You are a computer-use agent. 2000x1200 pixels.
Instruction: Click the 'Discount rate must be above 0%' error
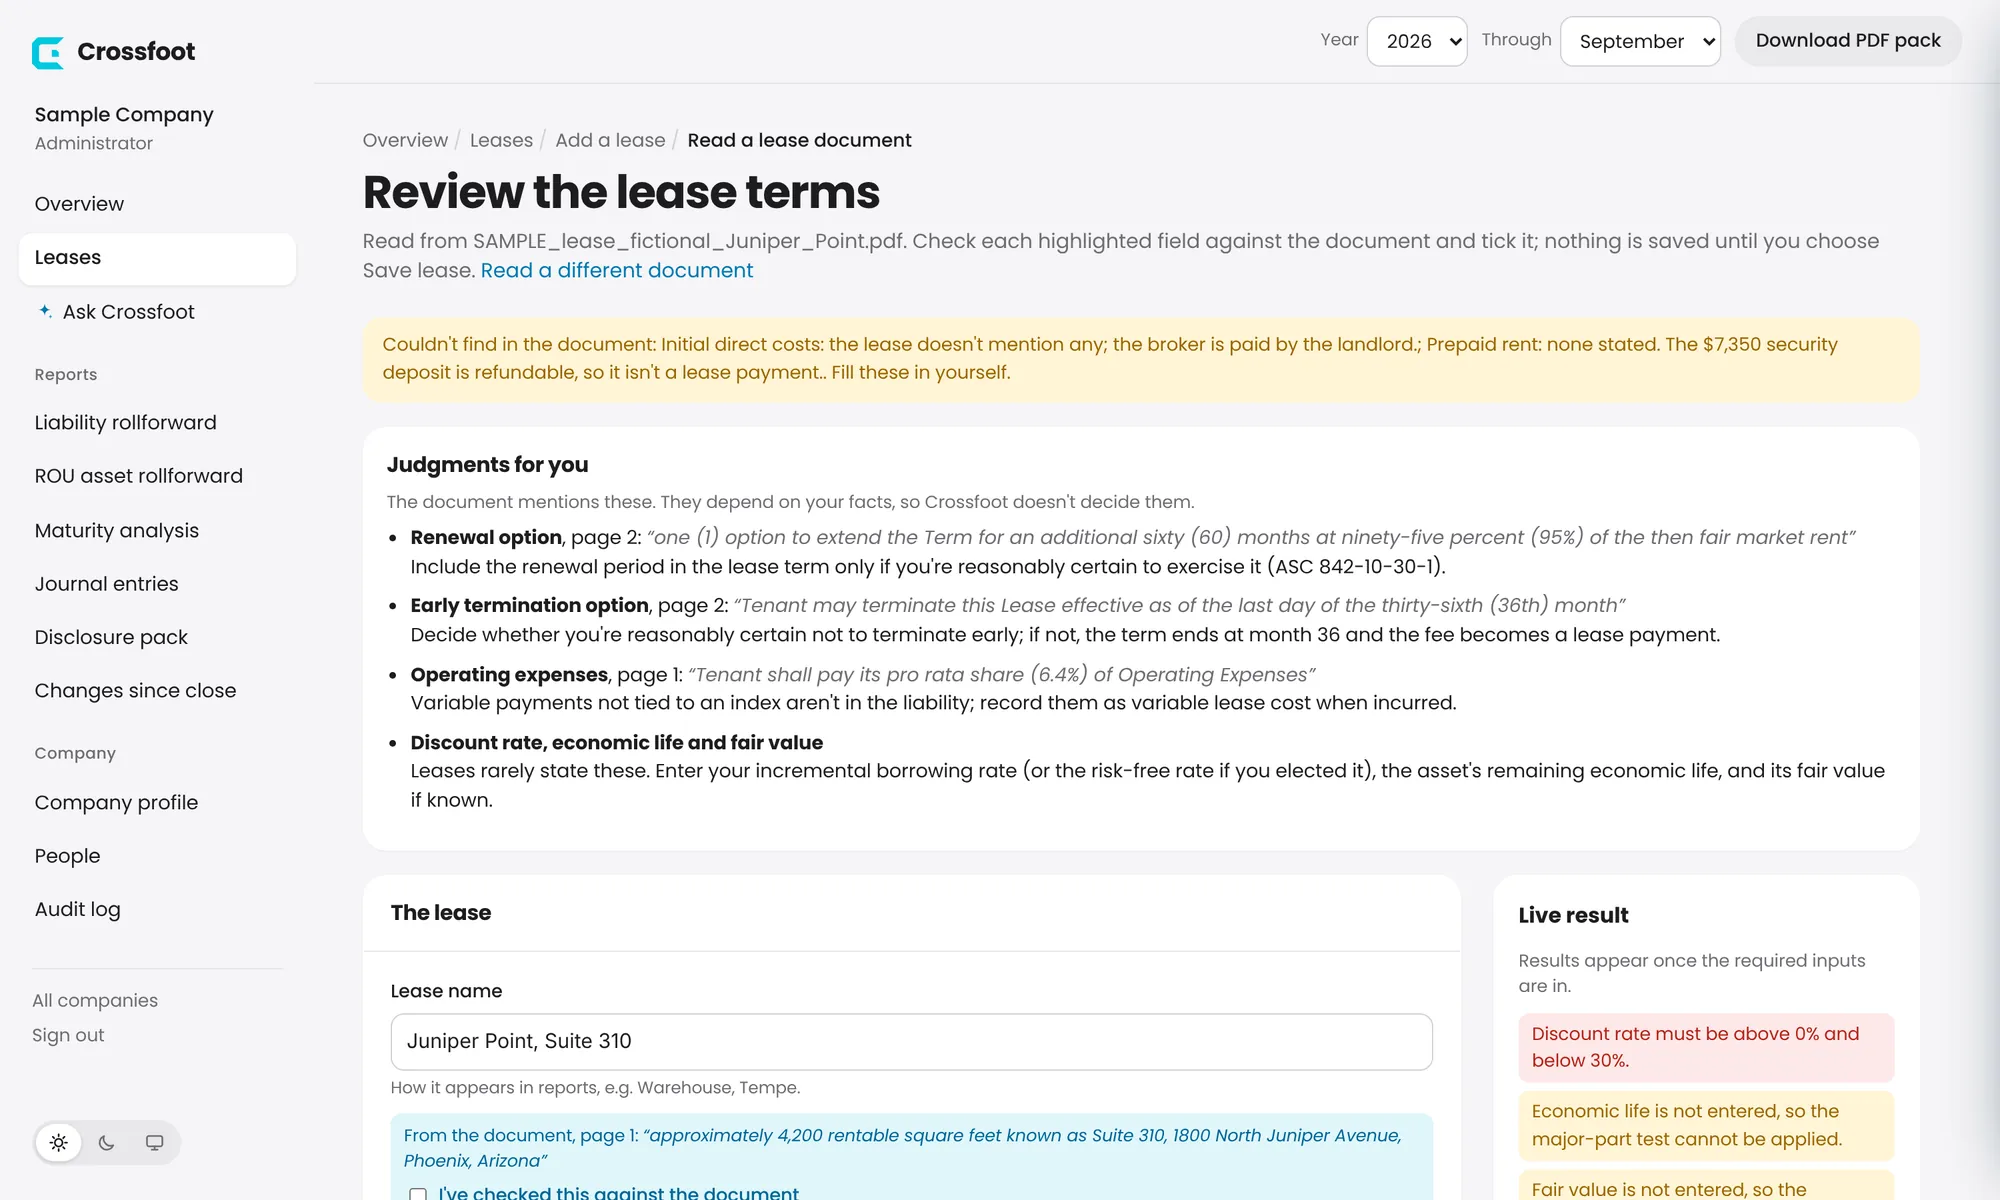pos(1706,1047)
